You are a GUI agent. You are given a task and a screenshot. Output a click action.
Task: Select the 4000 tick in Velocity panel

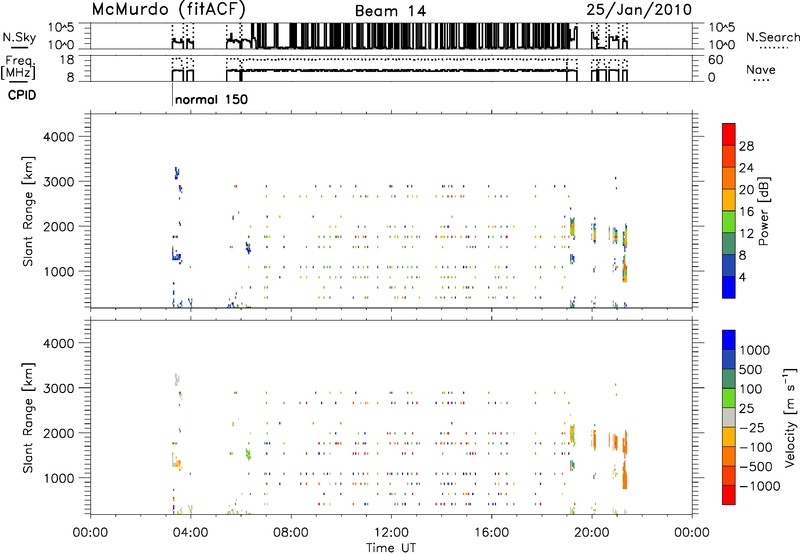point(58,343)
